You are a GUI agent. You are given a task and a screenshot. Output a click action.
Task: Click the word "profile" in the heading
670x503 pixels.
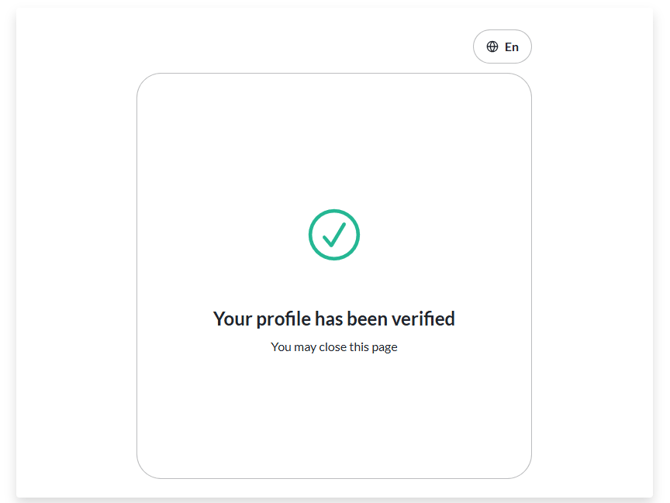point(283,319)
